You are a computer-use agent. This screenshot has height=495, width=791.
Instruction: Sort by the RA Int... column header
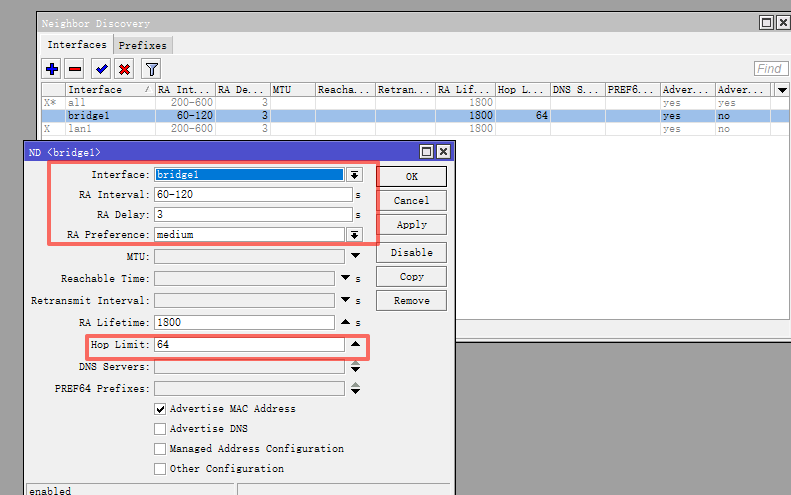pos(185,90)
